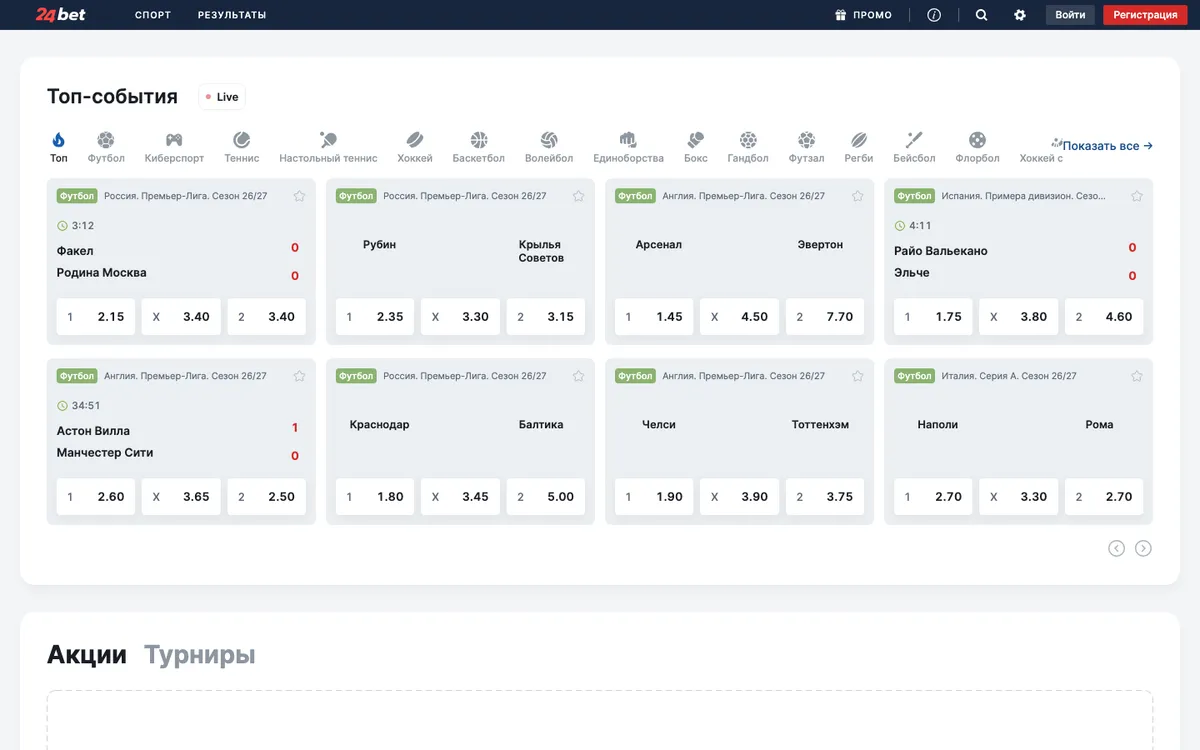Switch to the Акции tab

[87, 655]
